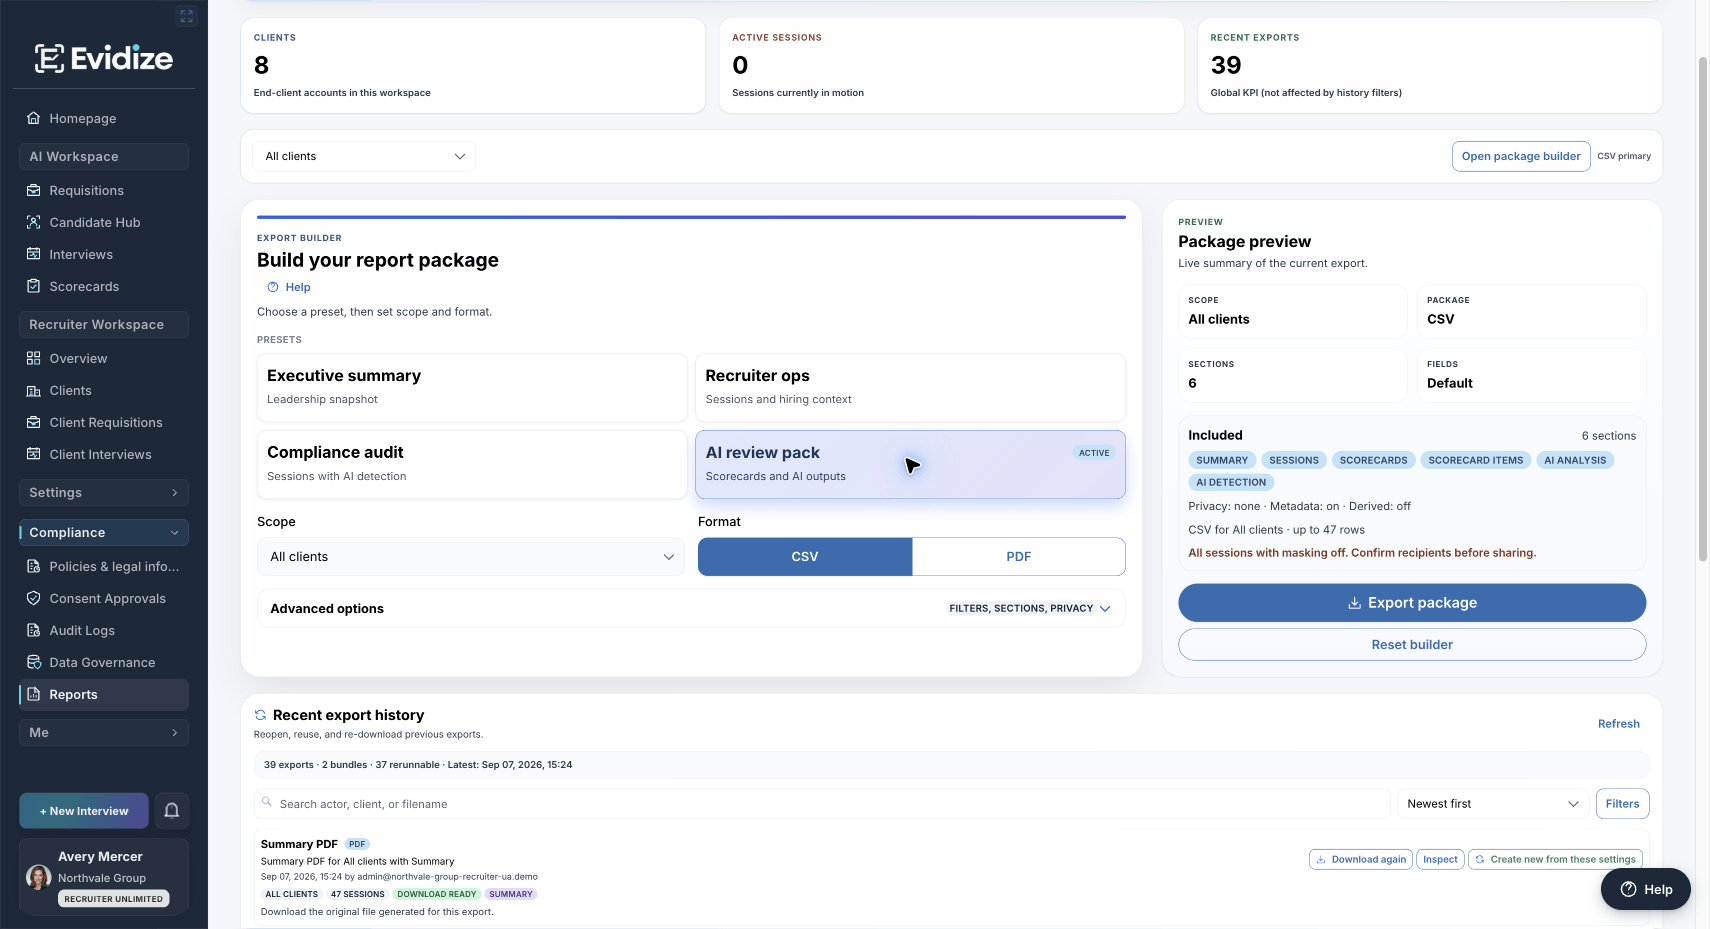Choose the Executive summary preset
The width and height of the screenshot is (1710, 929).
[x=472, y=387]
